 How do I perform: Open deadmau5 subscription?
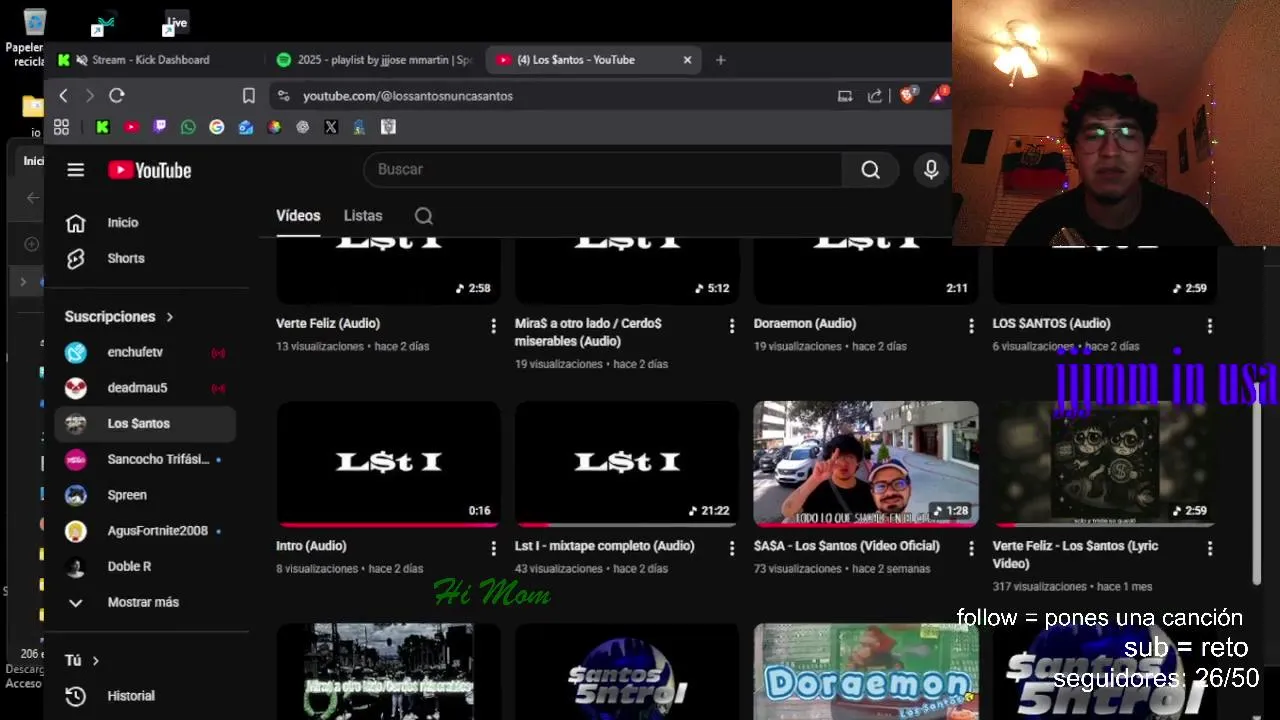tap(145, 388)
